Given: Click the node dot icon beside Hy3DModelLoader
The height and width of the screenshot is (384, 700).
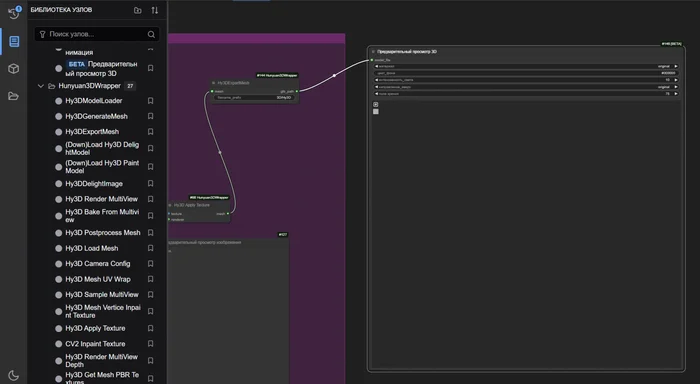Looking at the screenshot, I should (58, 101).
